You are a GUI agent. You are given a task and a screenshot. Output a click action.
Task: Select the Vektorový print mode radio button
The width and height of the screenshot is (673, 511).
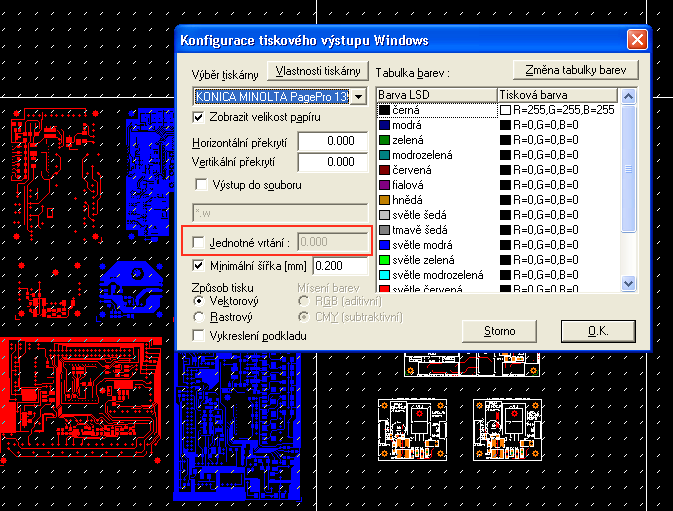198,301
